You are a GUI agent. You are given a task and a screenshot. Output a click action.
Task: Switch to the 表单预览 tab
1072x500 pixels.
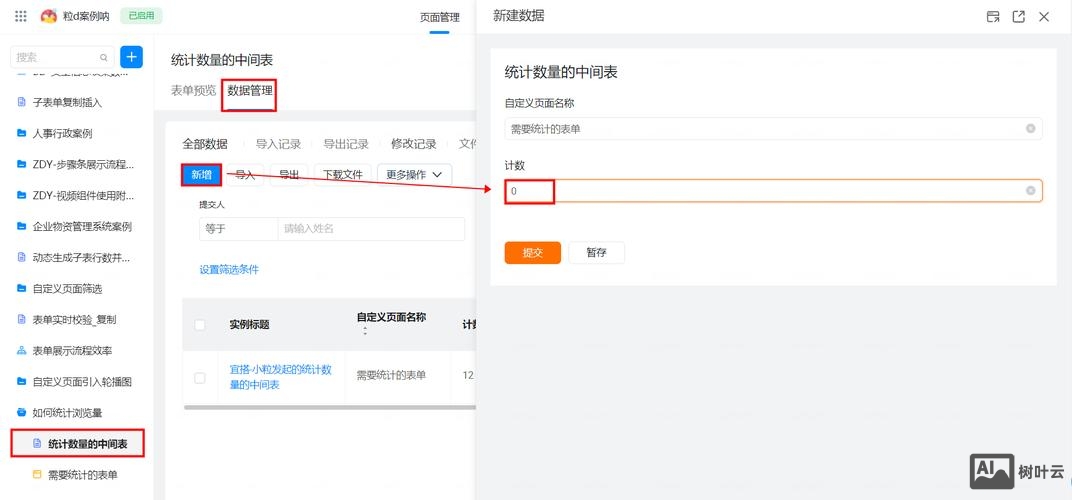click(x=193, y=90)
